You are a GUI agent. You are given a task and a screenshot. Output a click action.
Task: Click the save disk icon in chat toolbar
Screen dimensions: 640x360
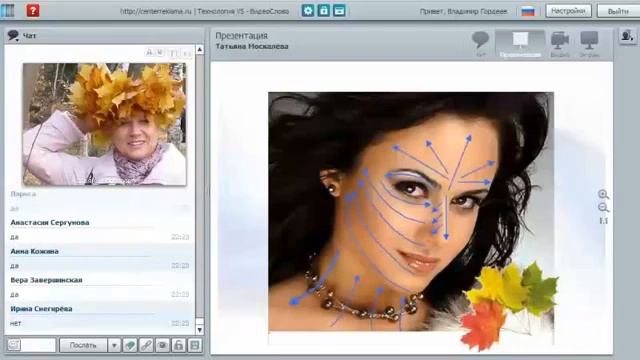tap(195, 345)
